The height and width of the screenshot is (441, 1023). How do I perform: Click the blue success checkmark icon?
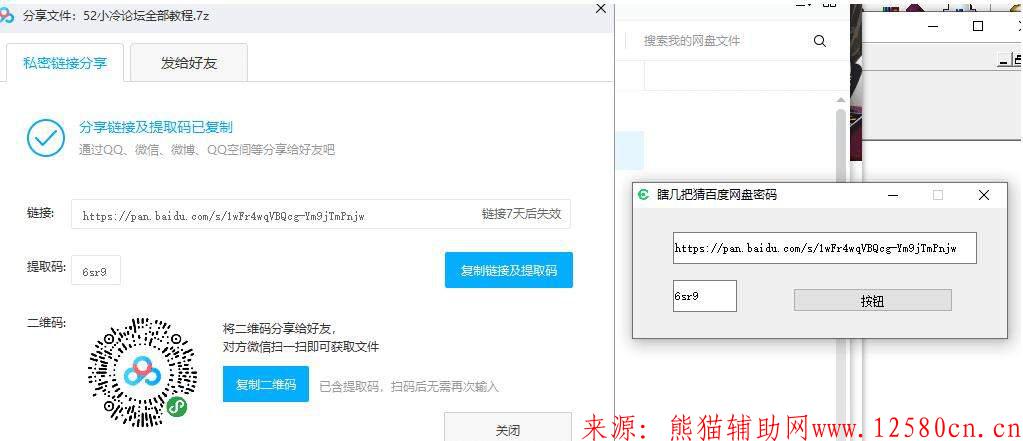click(x=46, y=138)
